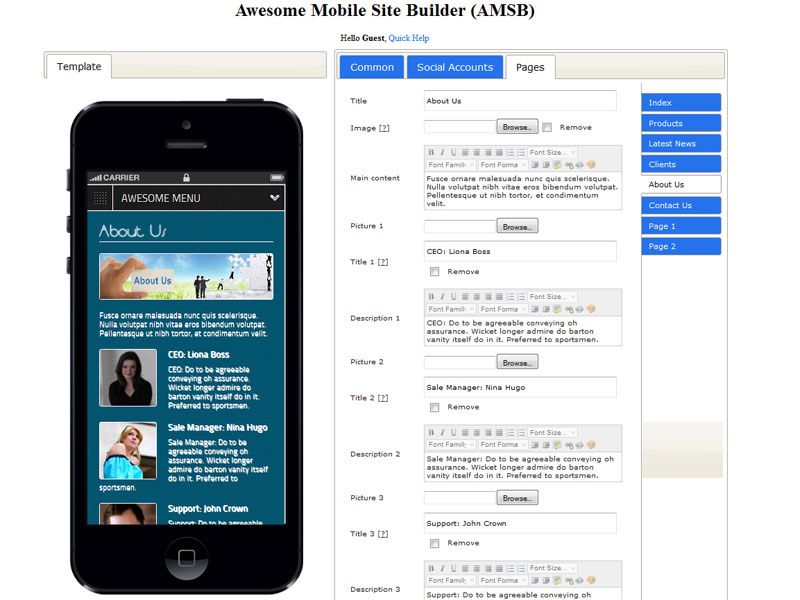Select the Pages tab
800x600 pixels.
coord(530,67)
